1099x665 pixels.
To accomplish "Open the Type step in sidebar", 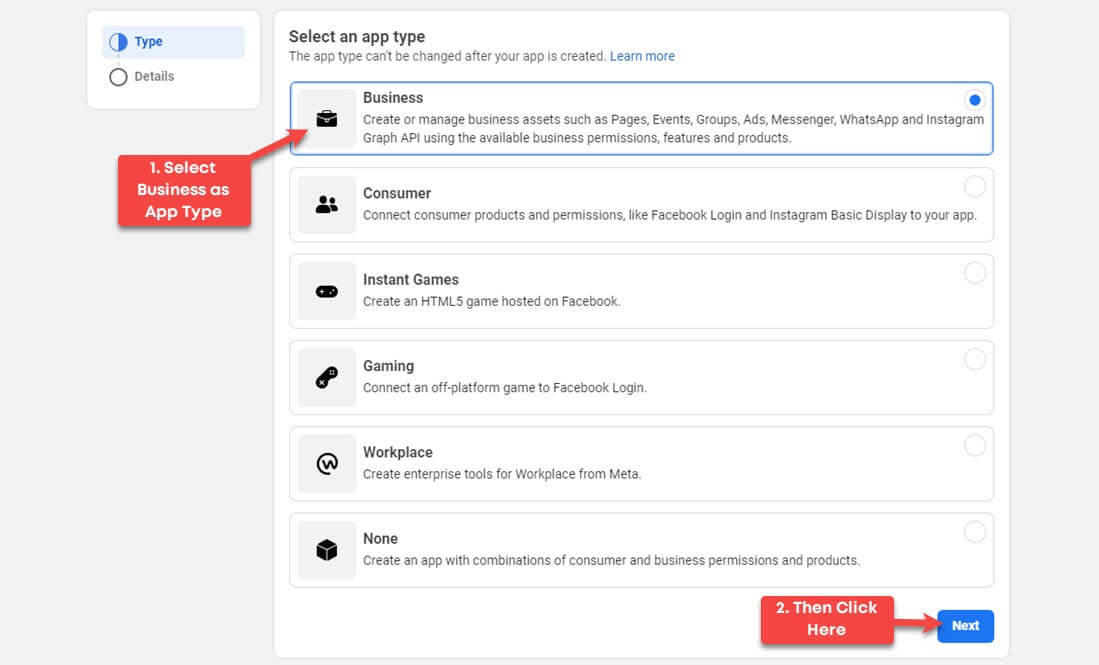I will click(x=173, y=42).
